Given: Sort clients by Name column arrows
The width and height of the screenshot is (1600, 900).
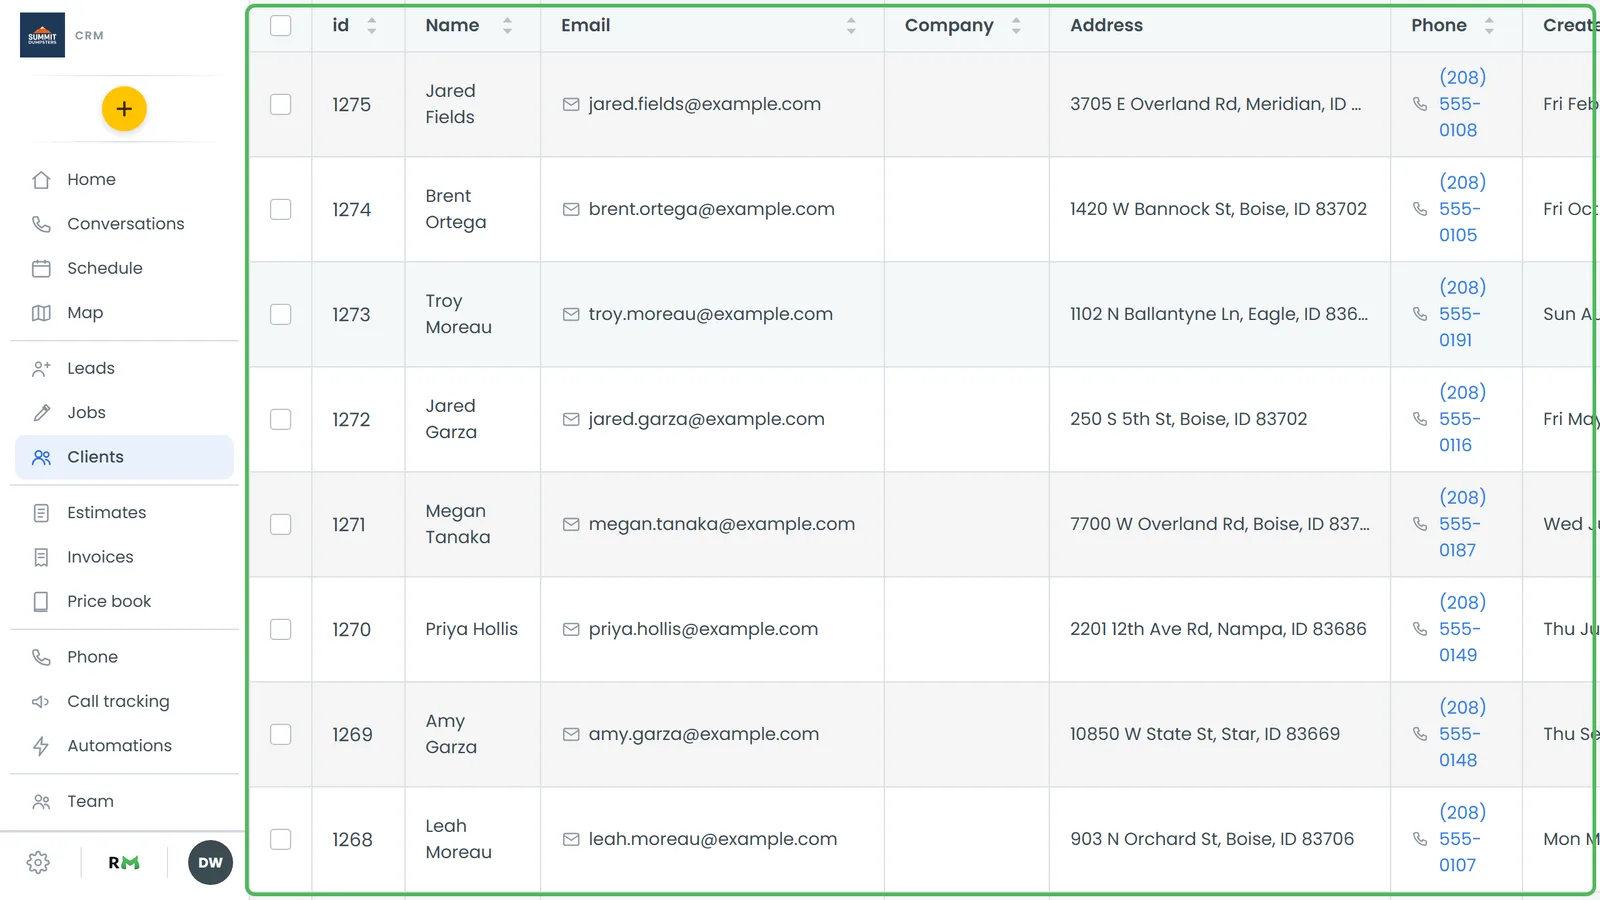Looking at the screenshot, I should point(507,26).
